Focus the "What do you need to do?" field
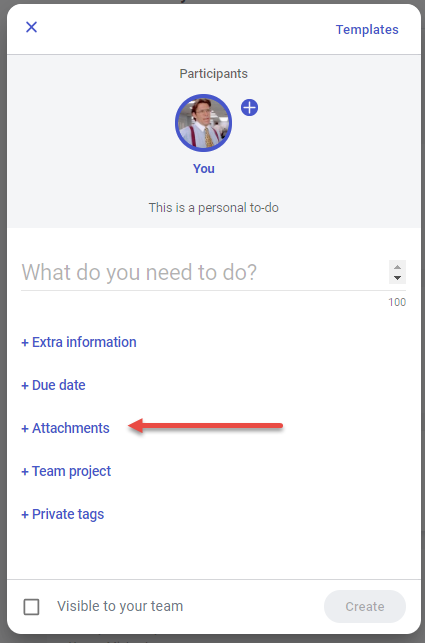 [204, 272]
